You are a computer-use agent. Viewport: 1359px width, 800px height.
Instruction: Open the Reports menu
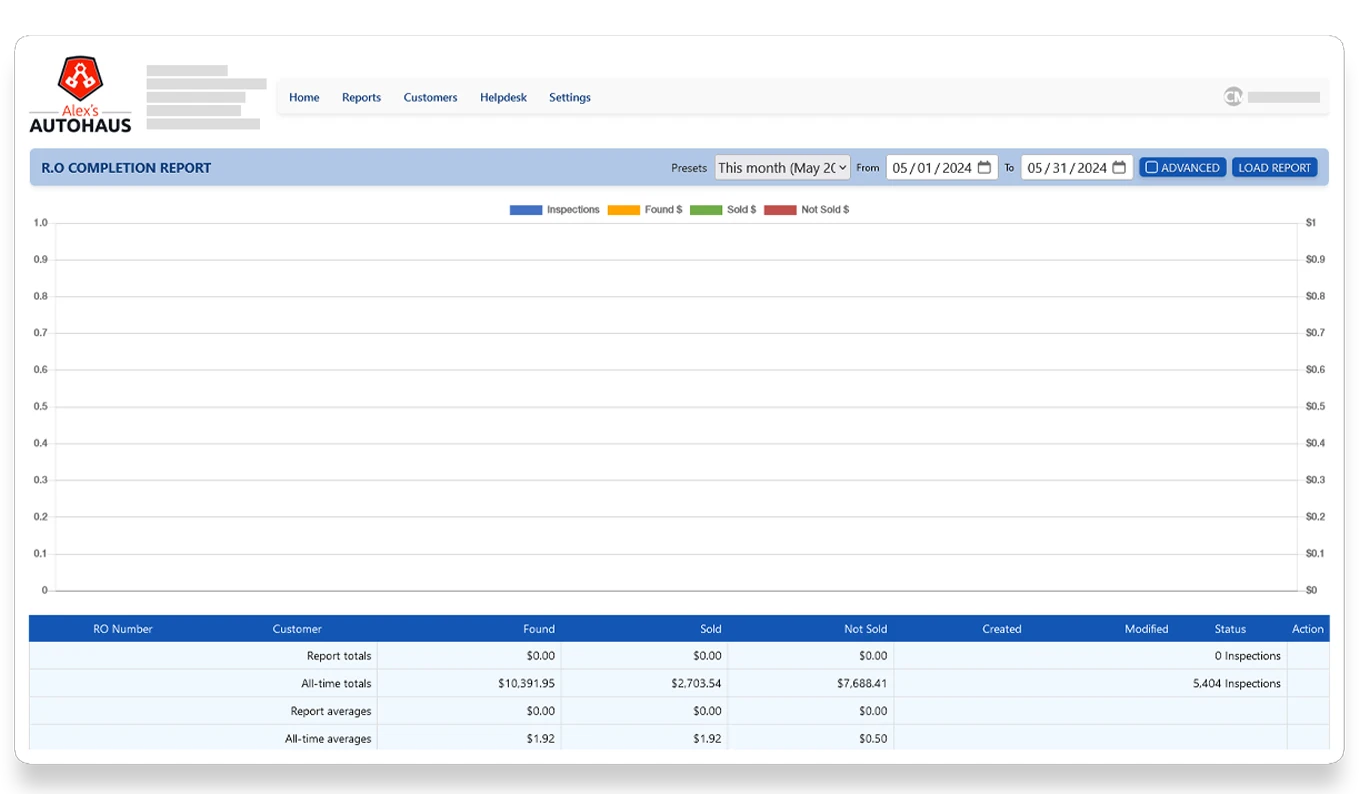point(361,97)
